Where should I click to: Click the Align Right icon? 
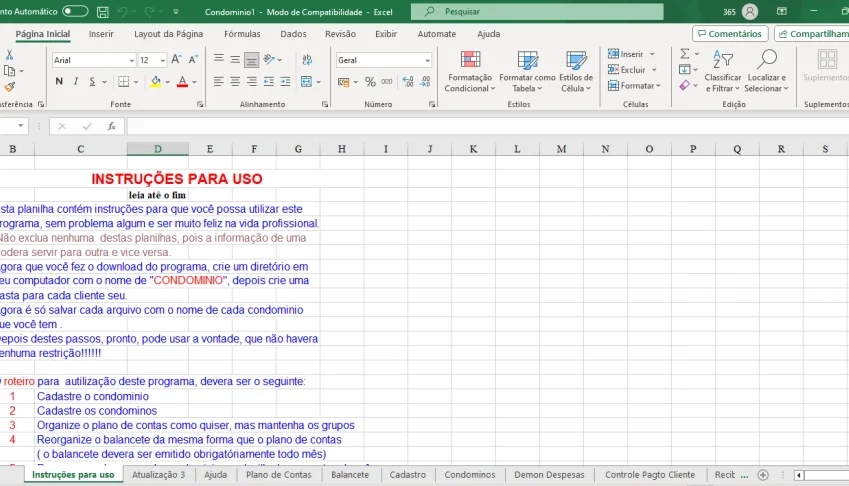252,82
